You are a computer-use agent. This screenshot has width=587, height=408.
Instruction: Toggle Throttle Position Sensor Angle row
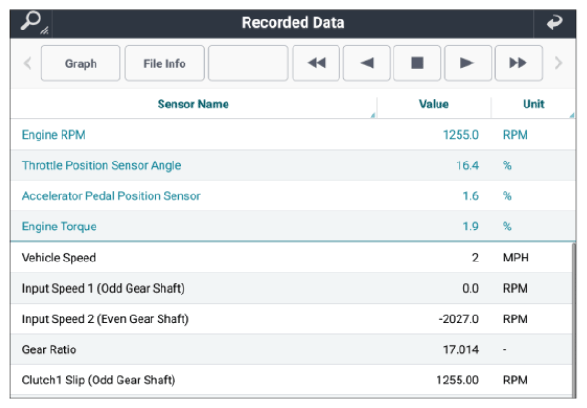tap(293, 165)
